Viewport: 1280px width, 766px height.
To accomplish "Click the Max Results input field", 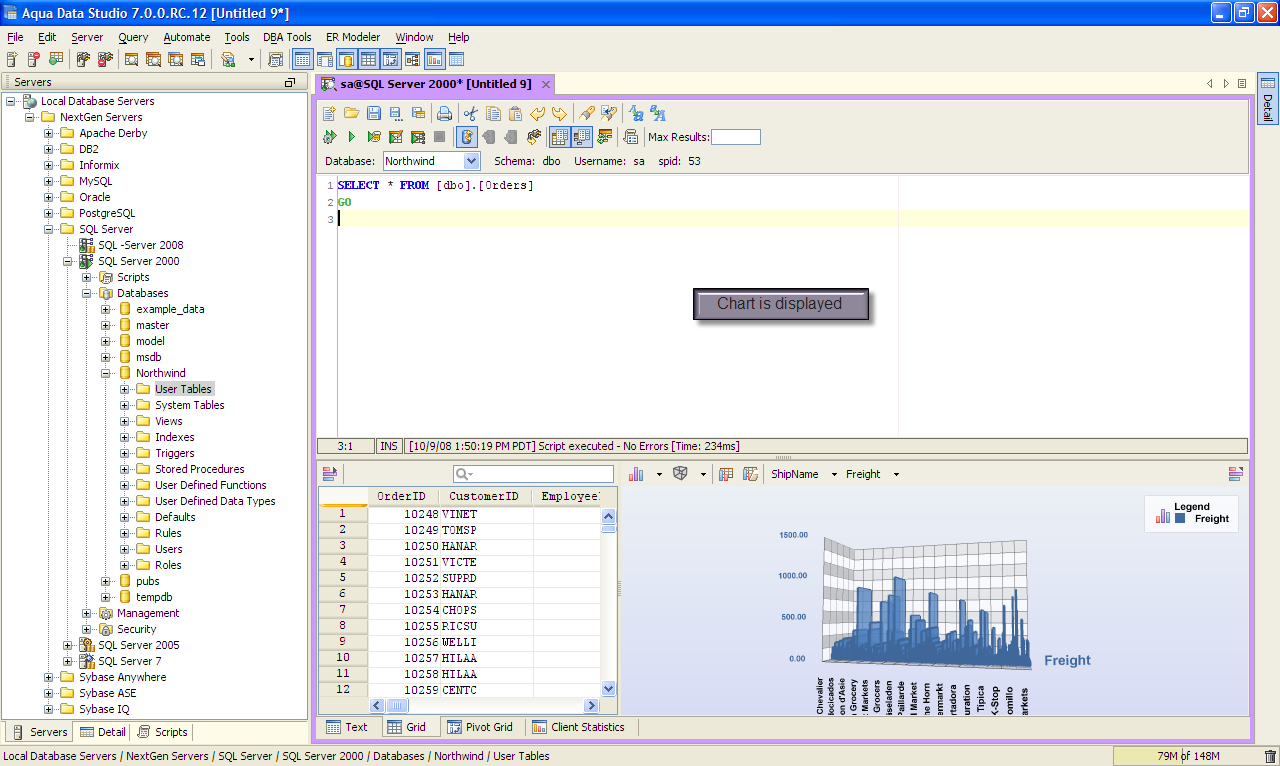I will (x=735, y=137).
